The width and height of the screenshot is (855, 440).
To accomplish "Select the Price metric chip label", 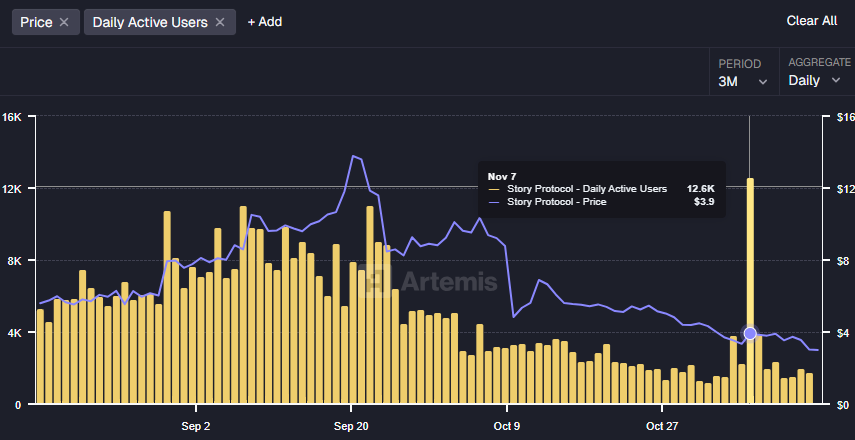I will pyautogui.click(x=36, y=22).
